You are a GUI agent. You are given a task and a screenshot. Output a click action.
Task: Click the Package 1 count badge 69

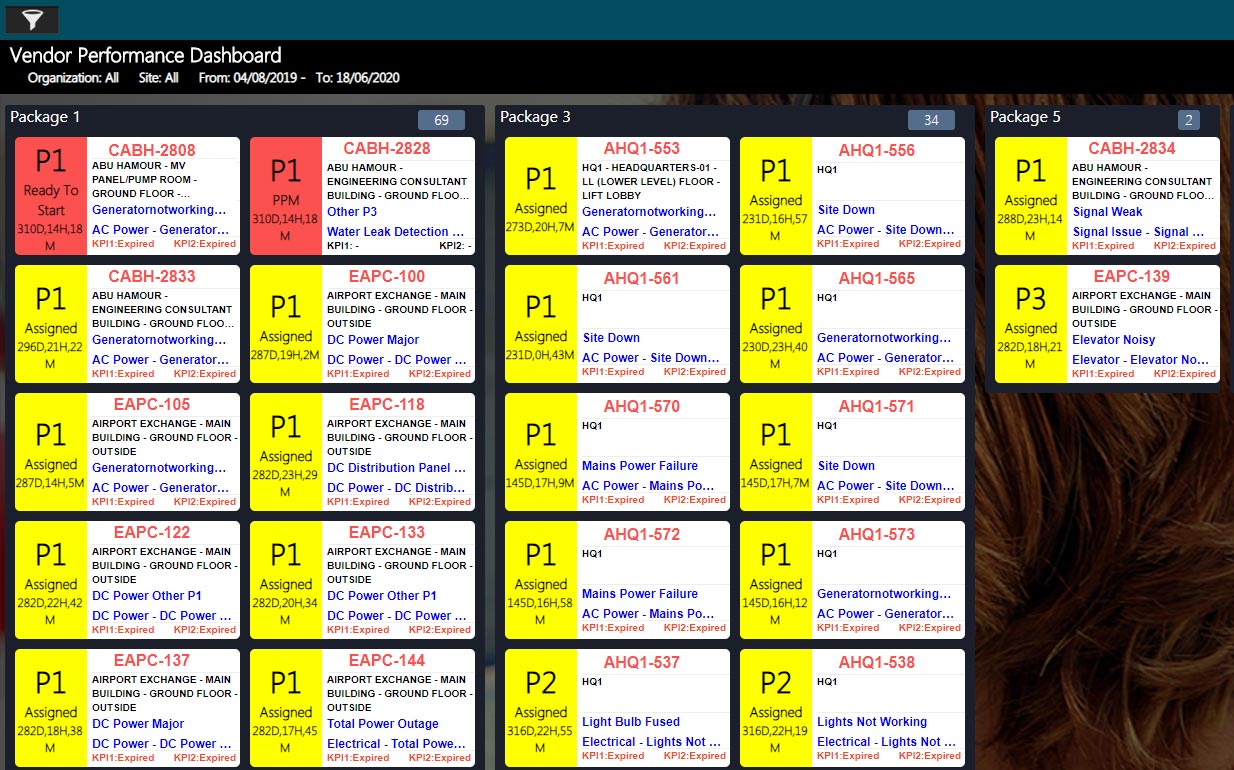(441, 120)
